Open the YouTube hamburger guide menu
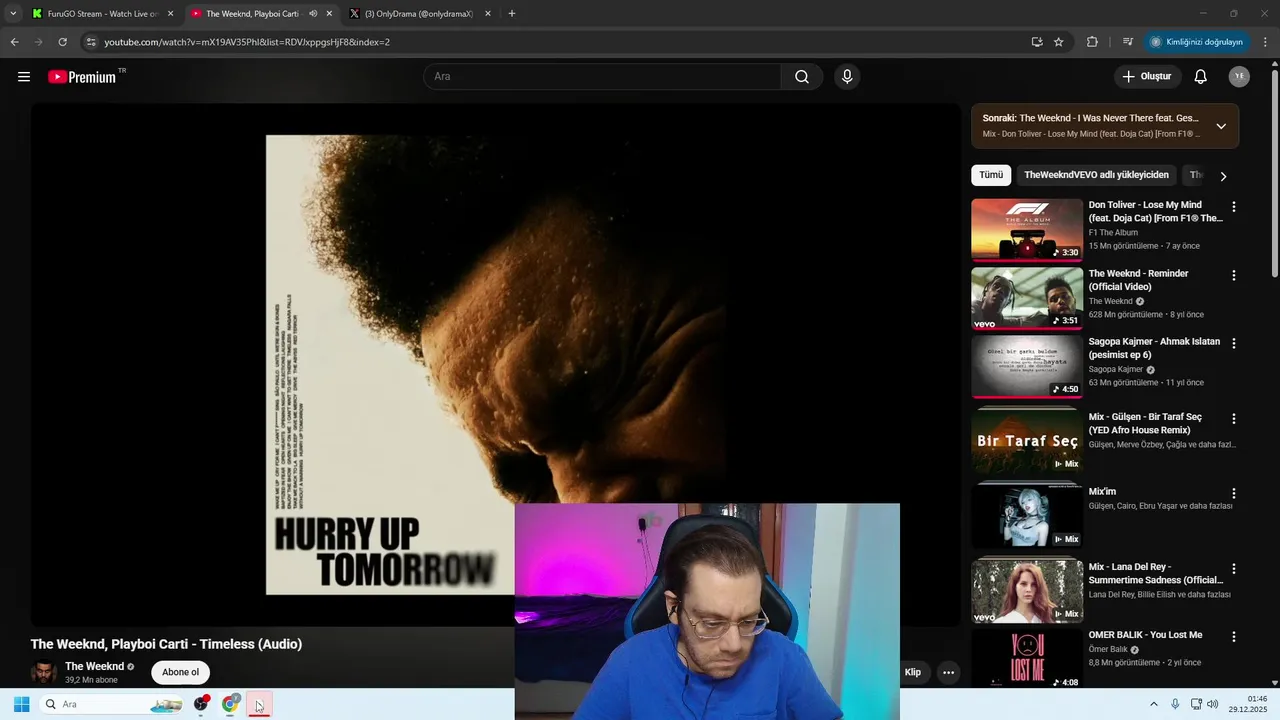 [24, 77]
